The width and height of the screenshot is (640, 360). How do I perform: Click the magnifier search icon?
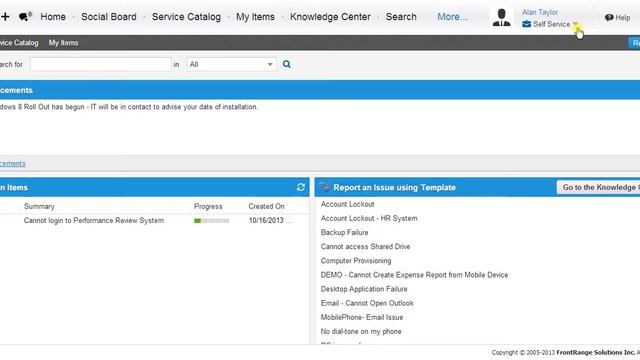click(x=287, y=64)
